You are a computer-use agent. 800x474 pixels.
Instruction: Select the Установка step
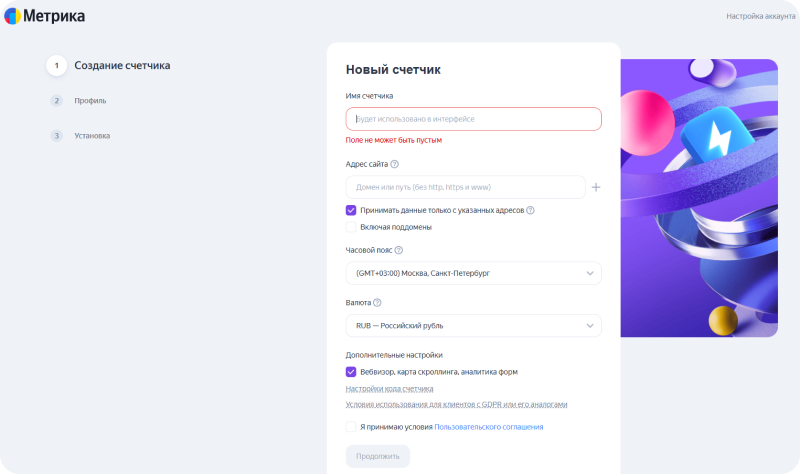pyautogui.click(x=92, y=136)
